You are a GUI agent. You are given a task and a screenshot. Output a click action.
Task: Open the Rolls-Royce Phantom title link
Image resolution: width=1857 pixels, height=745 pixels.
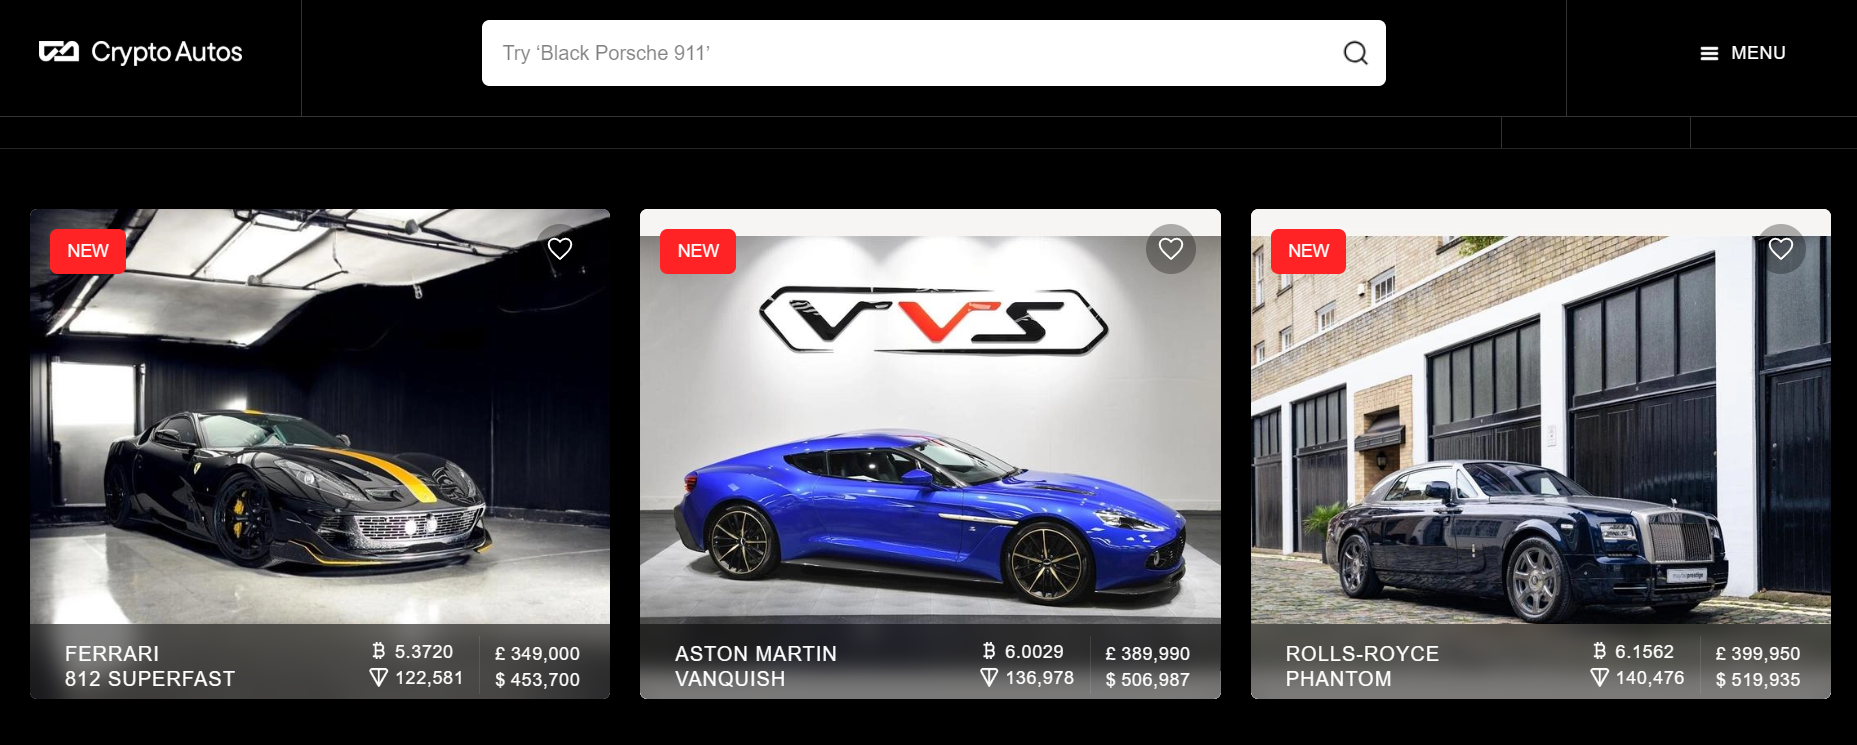pos(1362,666)
